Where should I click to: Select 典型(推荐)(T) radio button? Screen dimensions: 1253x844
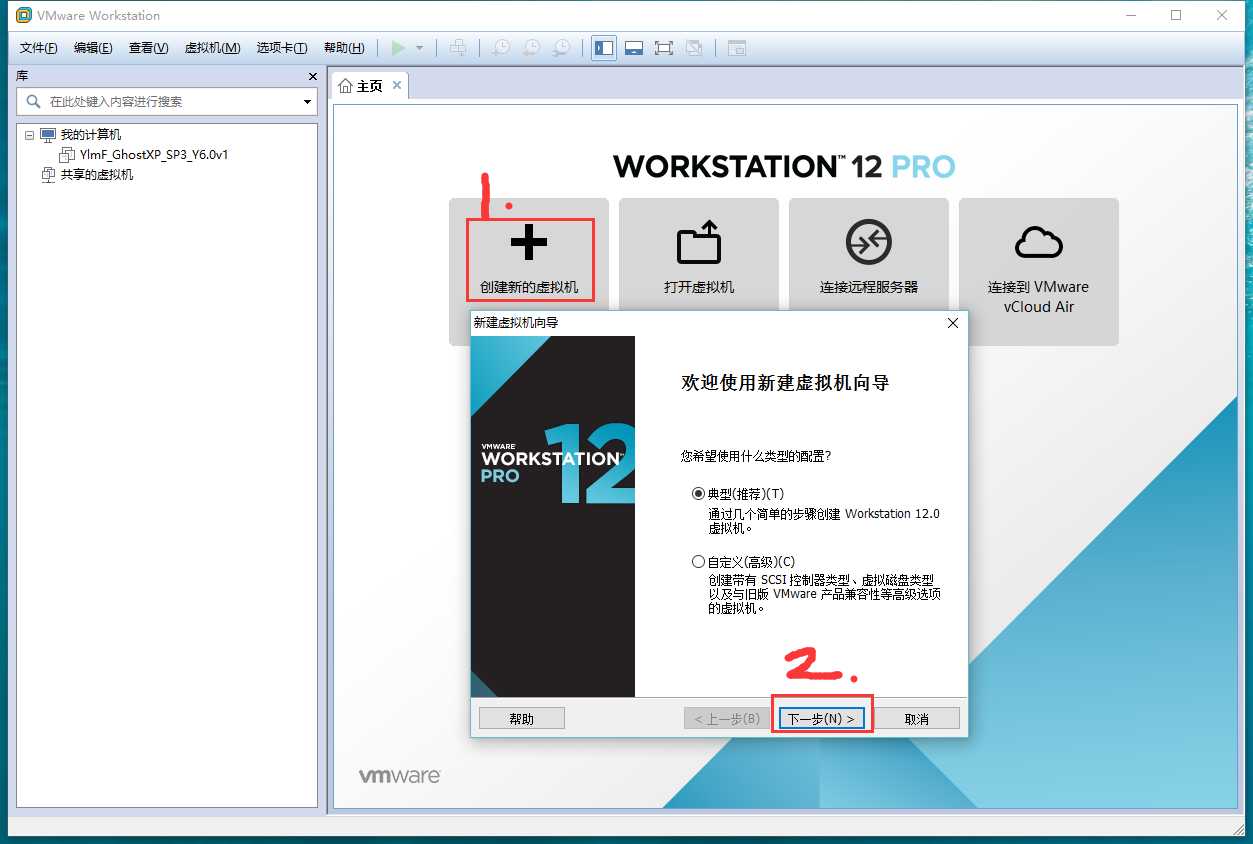point(698,494)
